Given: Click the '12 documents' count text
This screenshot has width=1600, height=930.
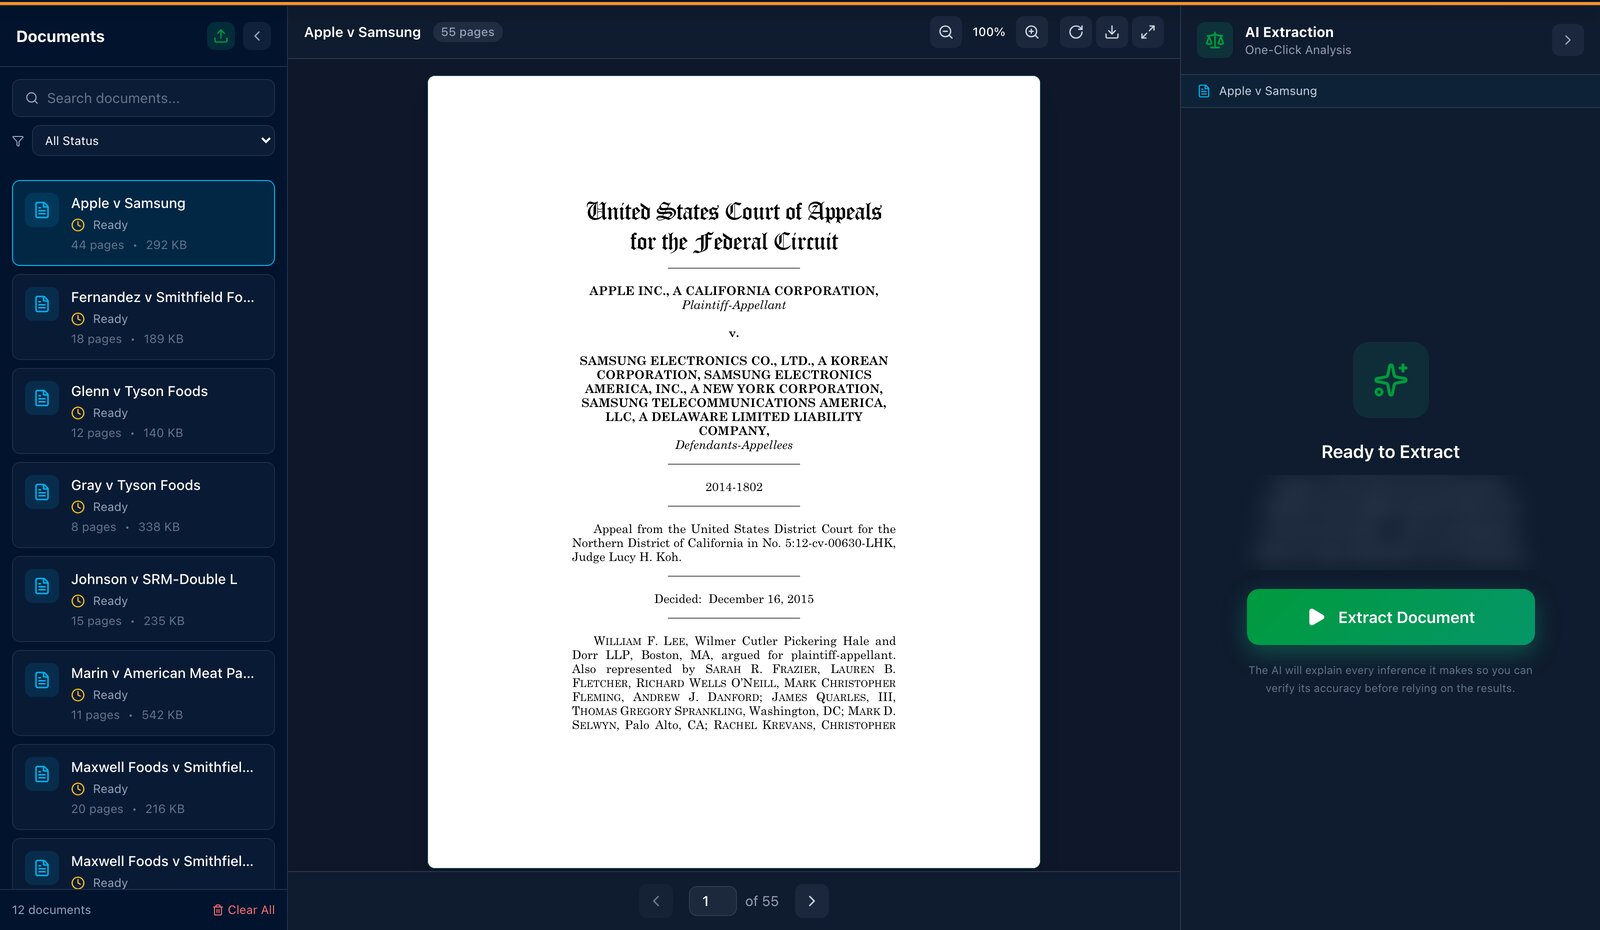Looking at the screenshot, I should click(x=51, y=910).
